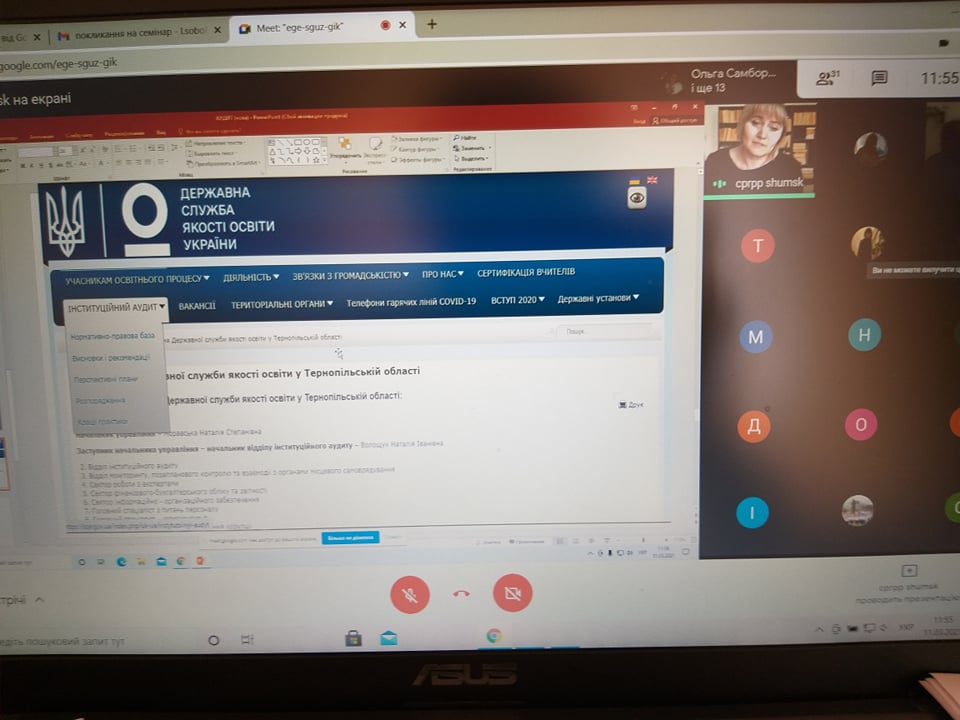Expand Державні установи menu
Screen dimensions: 960x720
tap(598, 298)
